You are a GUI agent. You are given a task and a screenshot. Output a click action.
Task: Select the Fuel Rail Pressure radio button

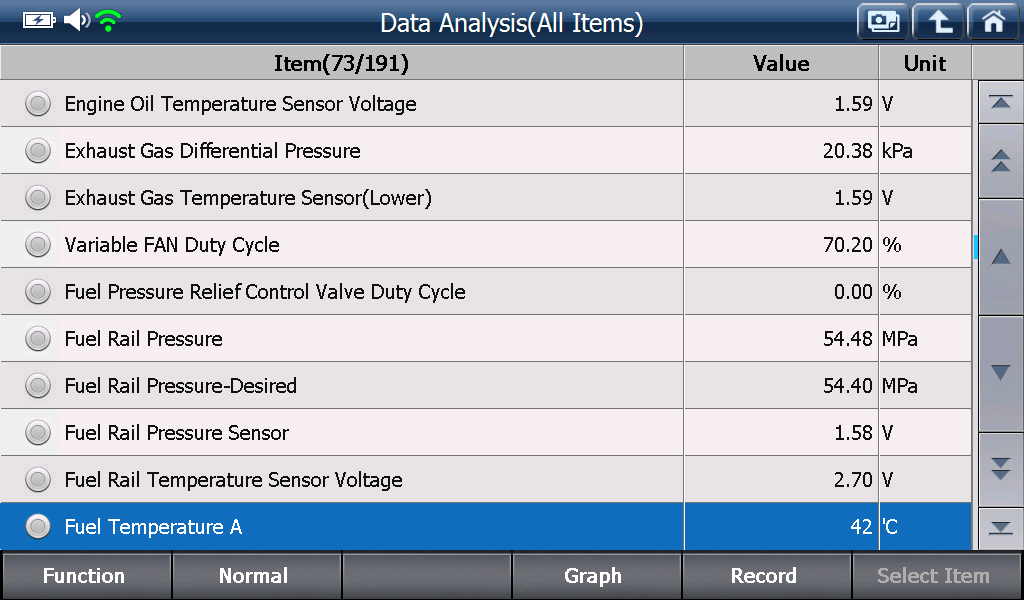coord(38,338)
